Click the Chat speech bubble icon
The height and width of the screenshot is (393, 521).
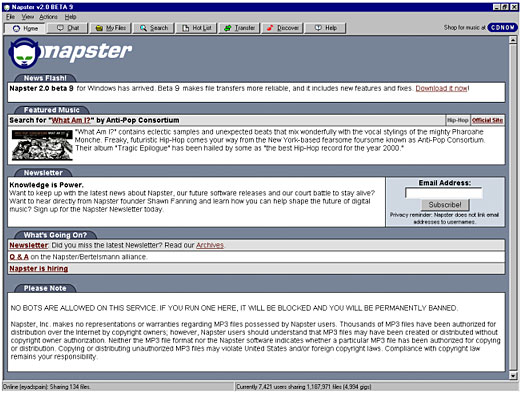[60, 28]
